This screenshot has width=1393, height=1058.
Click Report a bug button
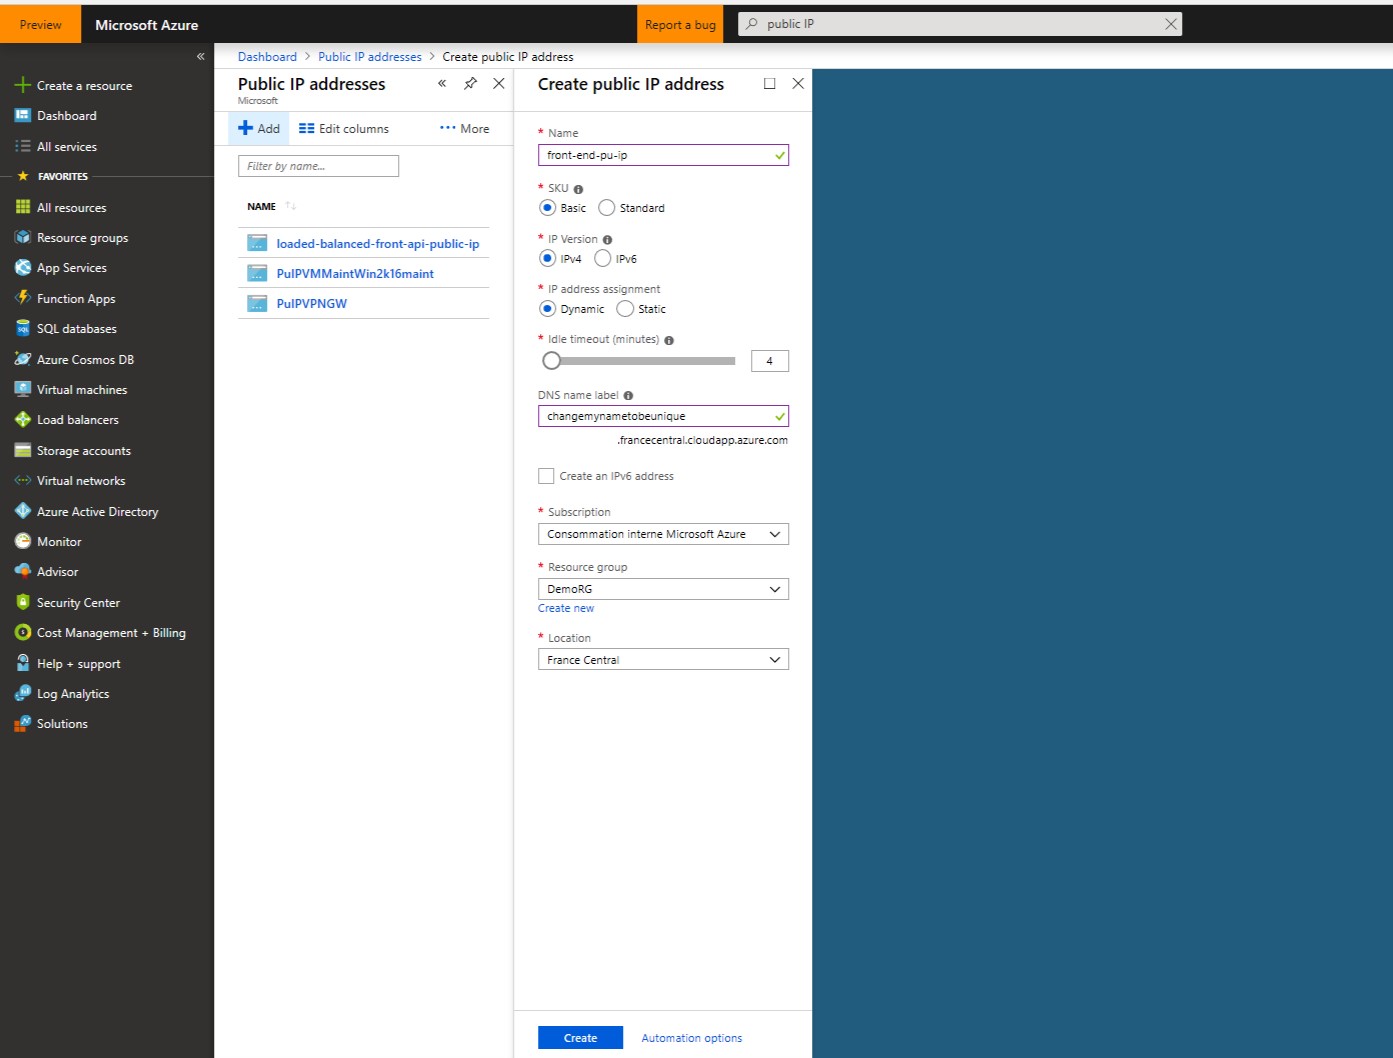click(x=680, y=25)
